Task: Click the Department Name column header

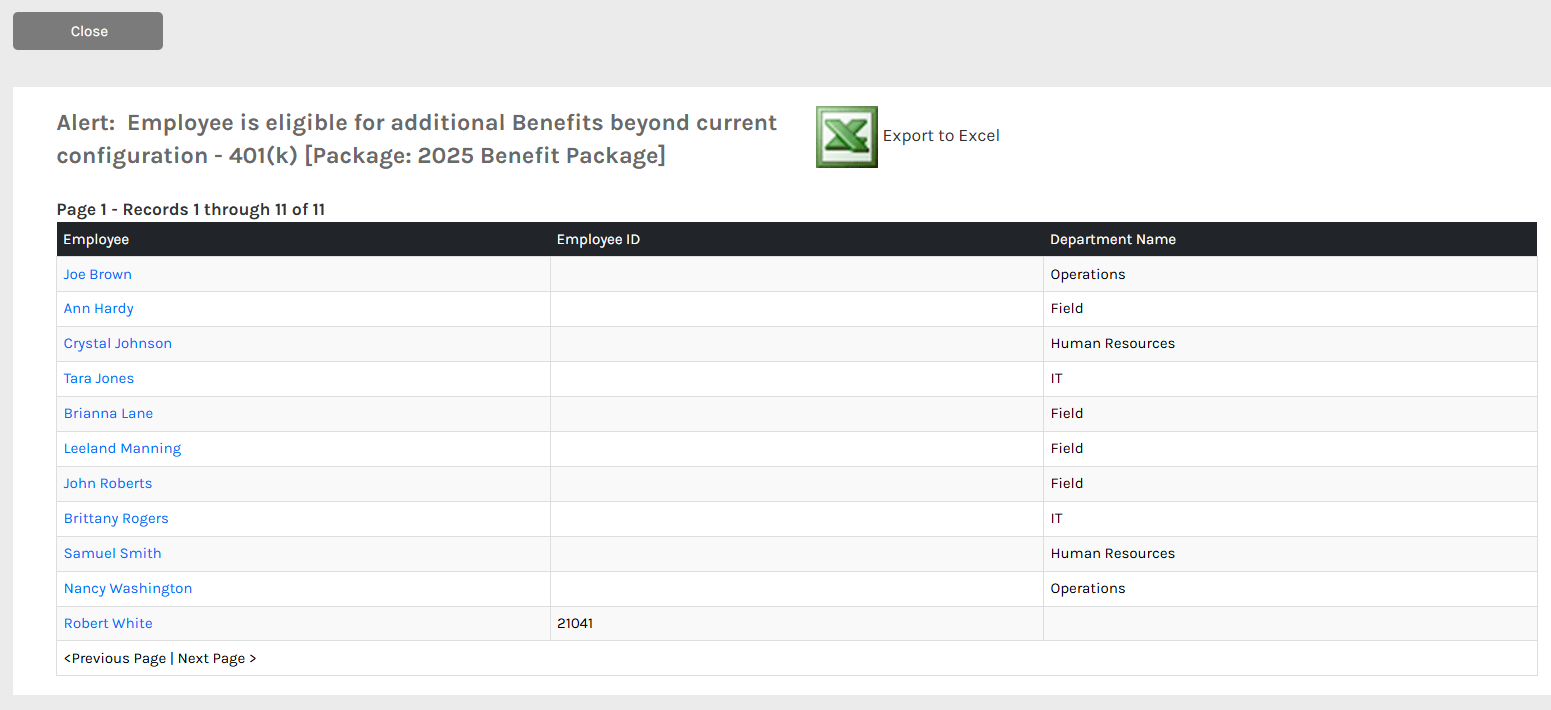Action: 1290,240
